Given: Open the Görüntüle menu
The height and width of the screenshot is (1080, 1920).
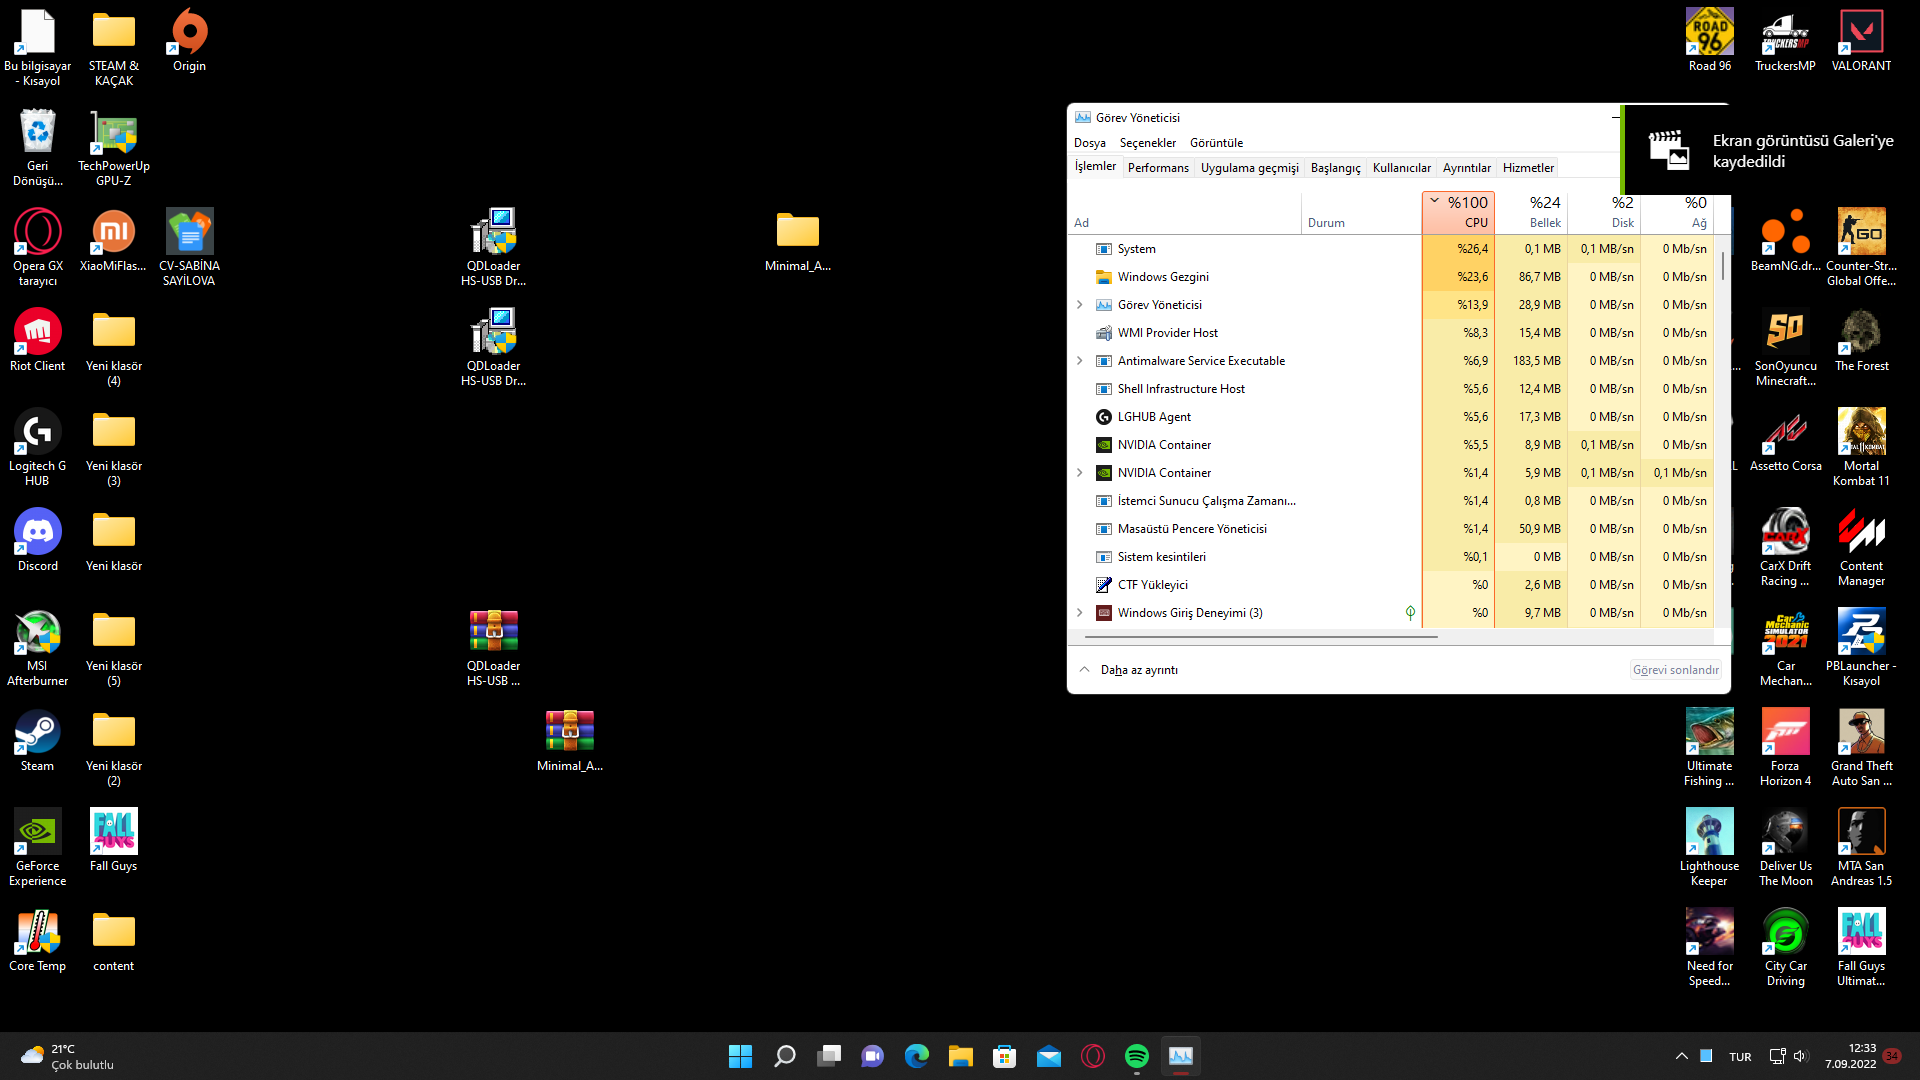Looking at the screenshot, I should tap(1216, 143).
